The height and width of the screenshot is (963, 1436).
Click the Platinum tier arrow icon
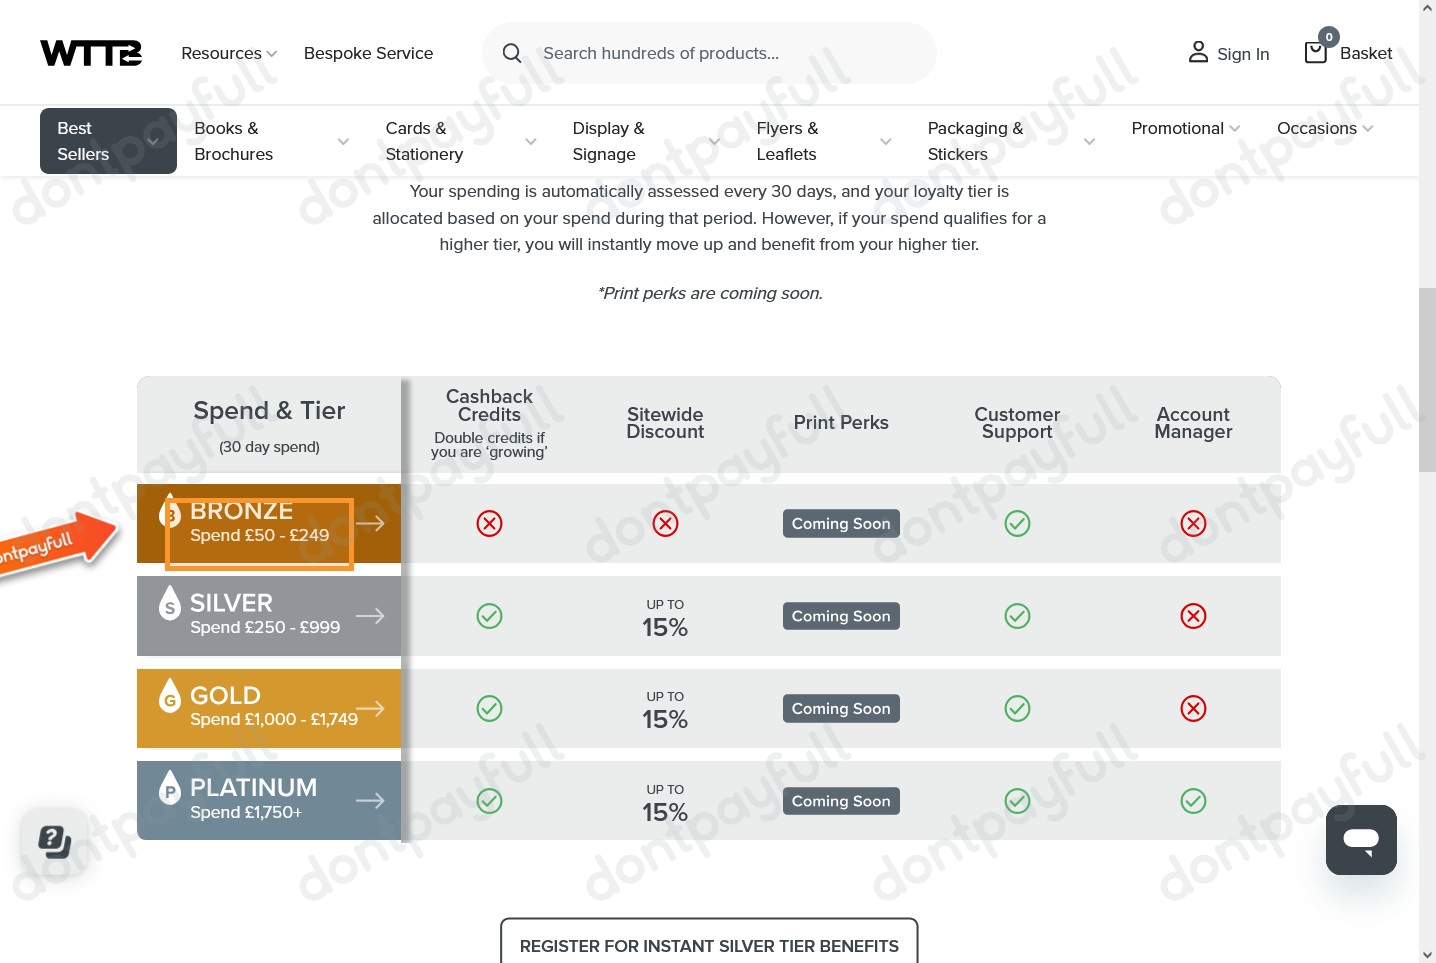pos(370,801)
